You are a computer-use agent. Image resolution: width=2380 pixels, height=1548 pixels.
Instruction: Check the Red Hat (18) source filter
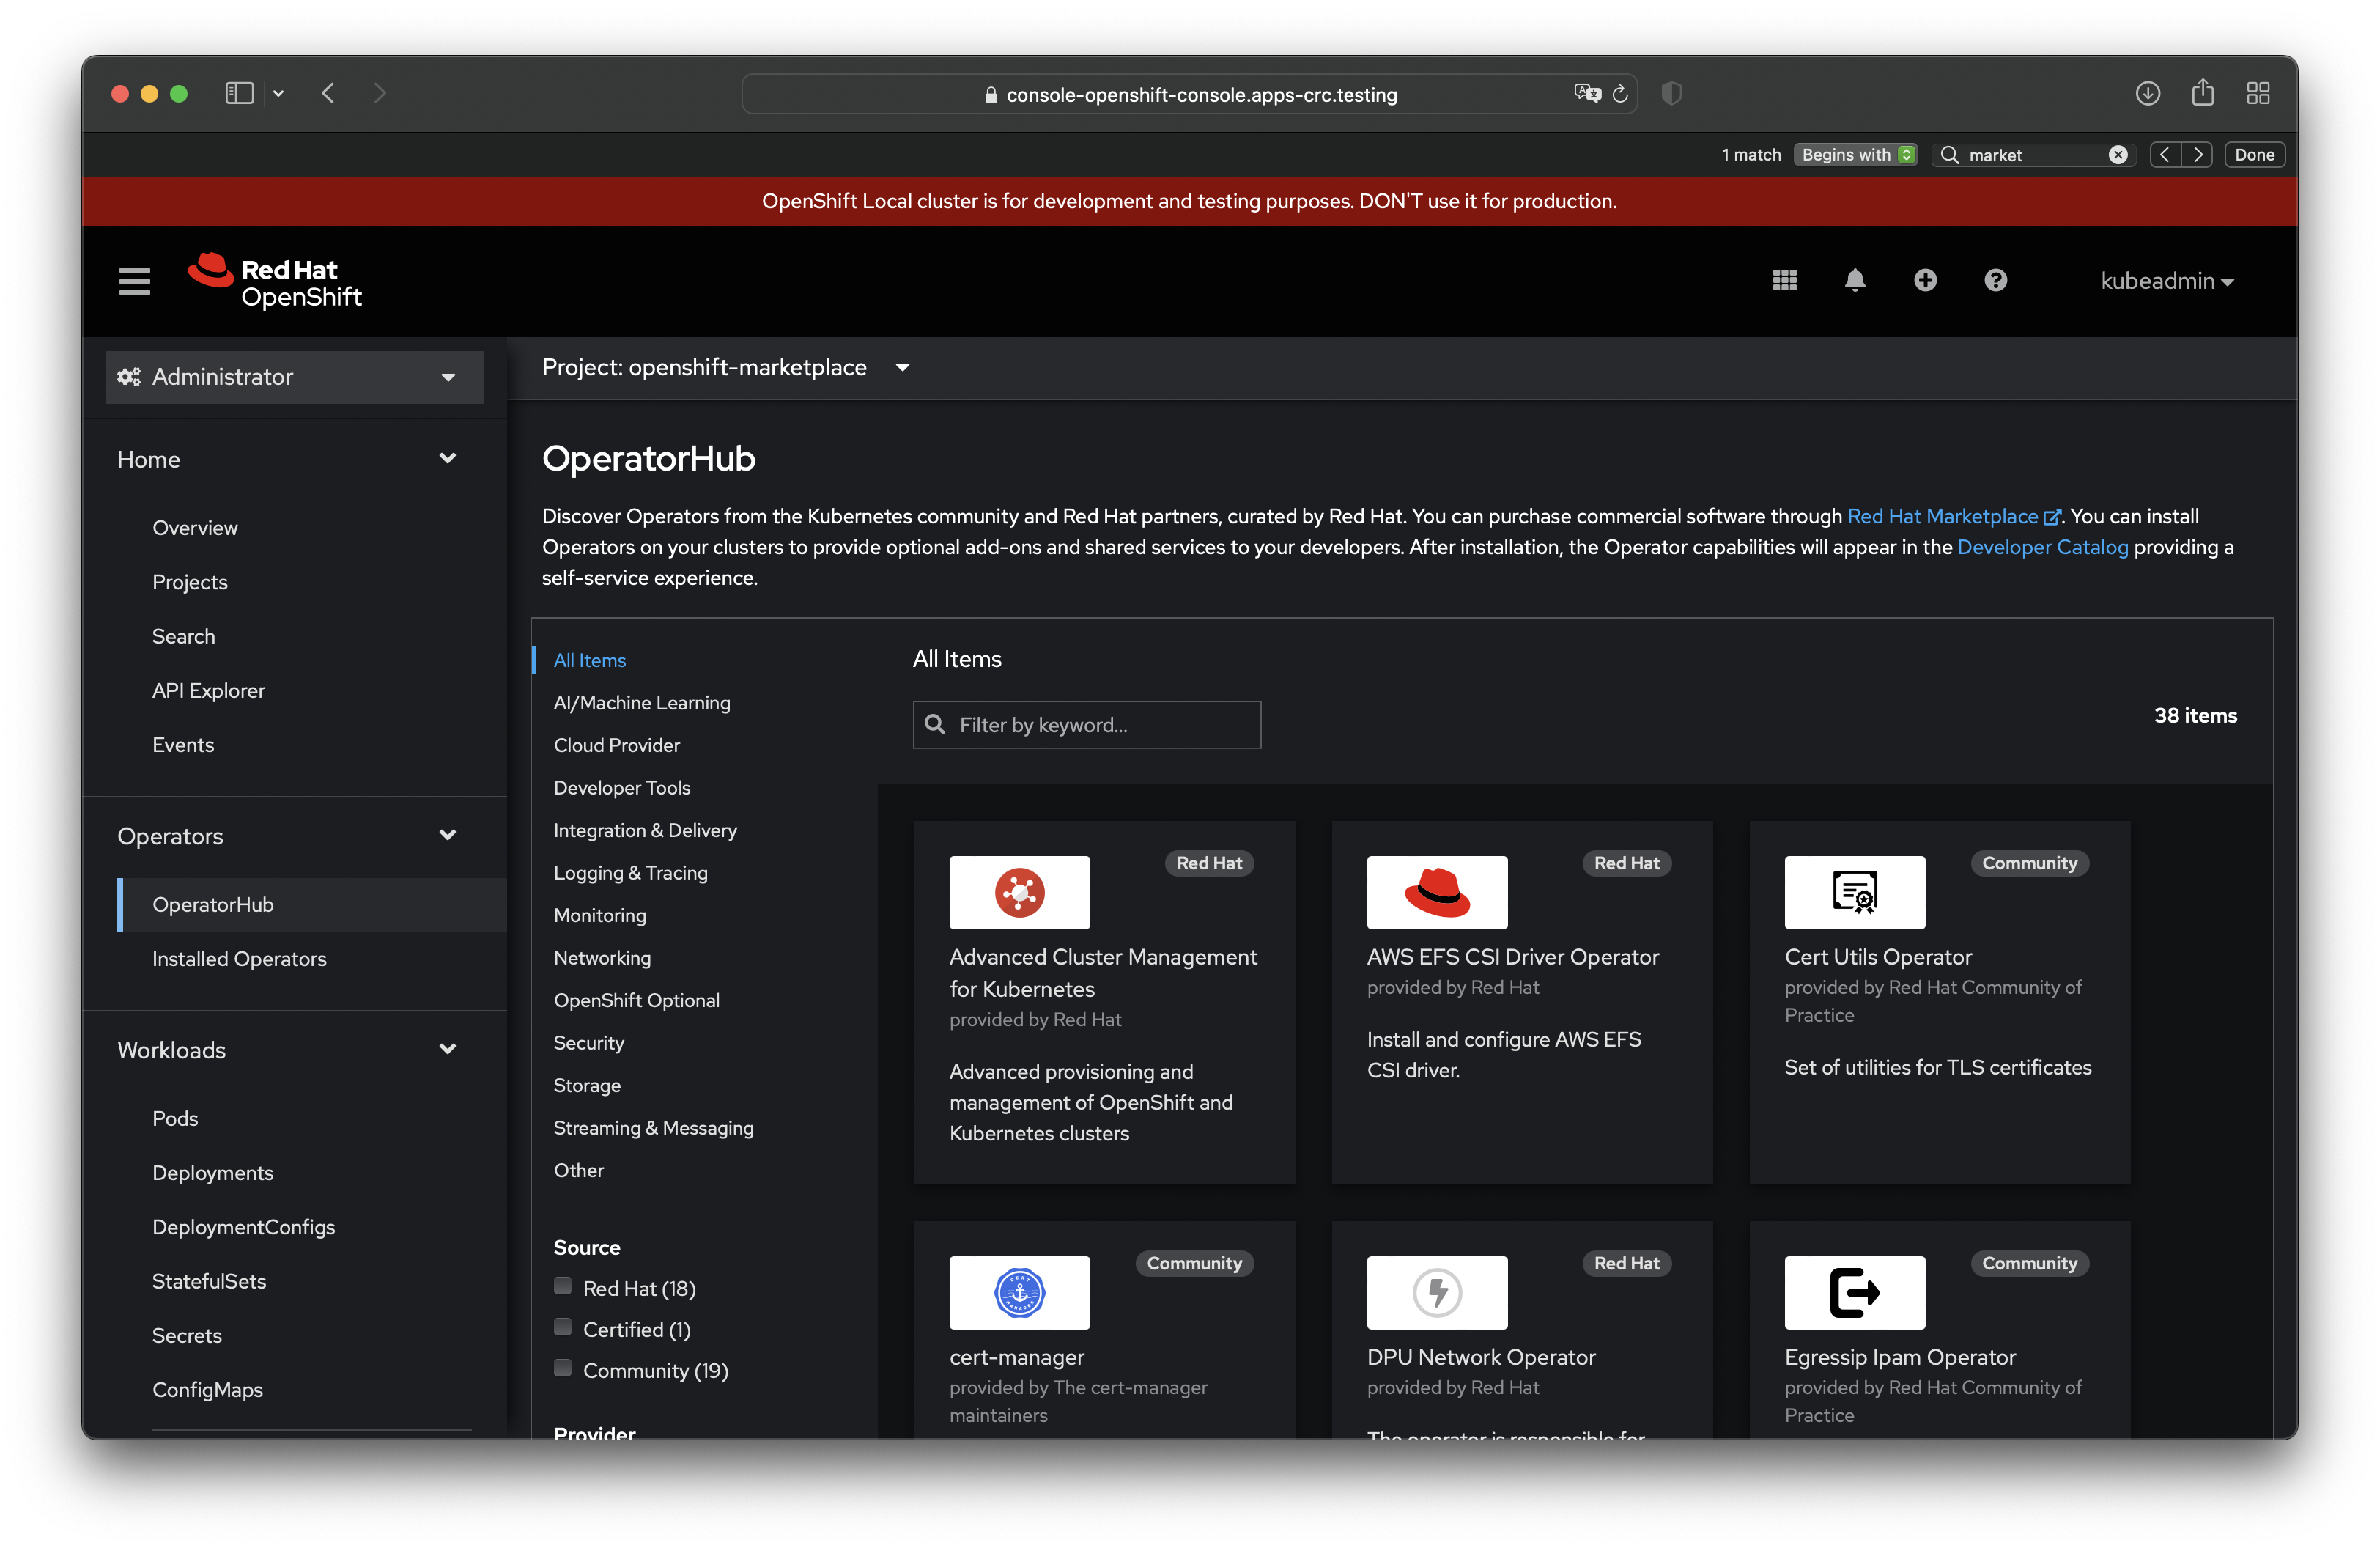(563, 1286)
